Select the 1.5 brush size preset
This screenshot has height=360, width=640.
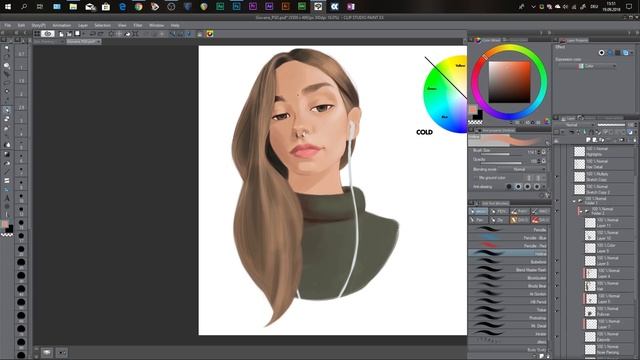[21, 81]
